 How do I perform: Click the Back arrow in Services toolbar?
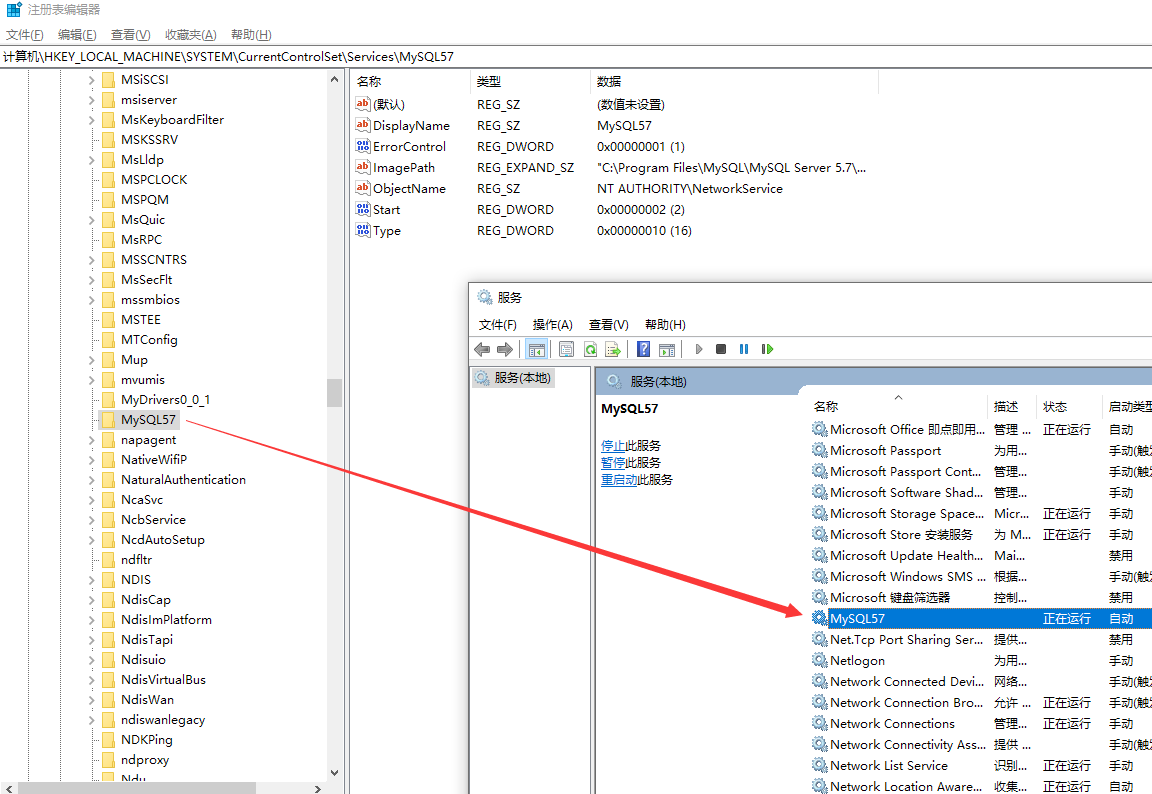pyautogui.click(x=482, y=349)
